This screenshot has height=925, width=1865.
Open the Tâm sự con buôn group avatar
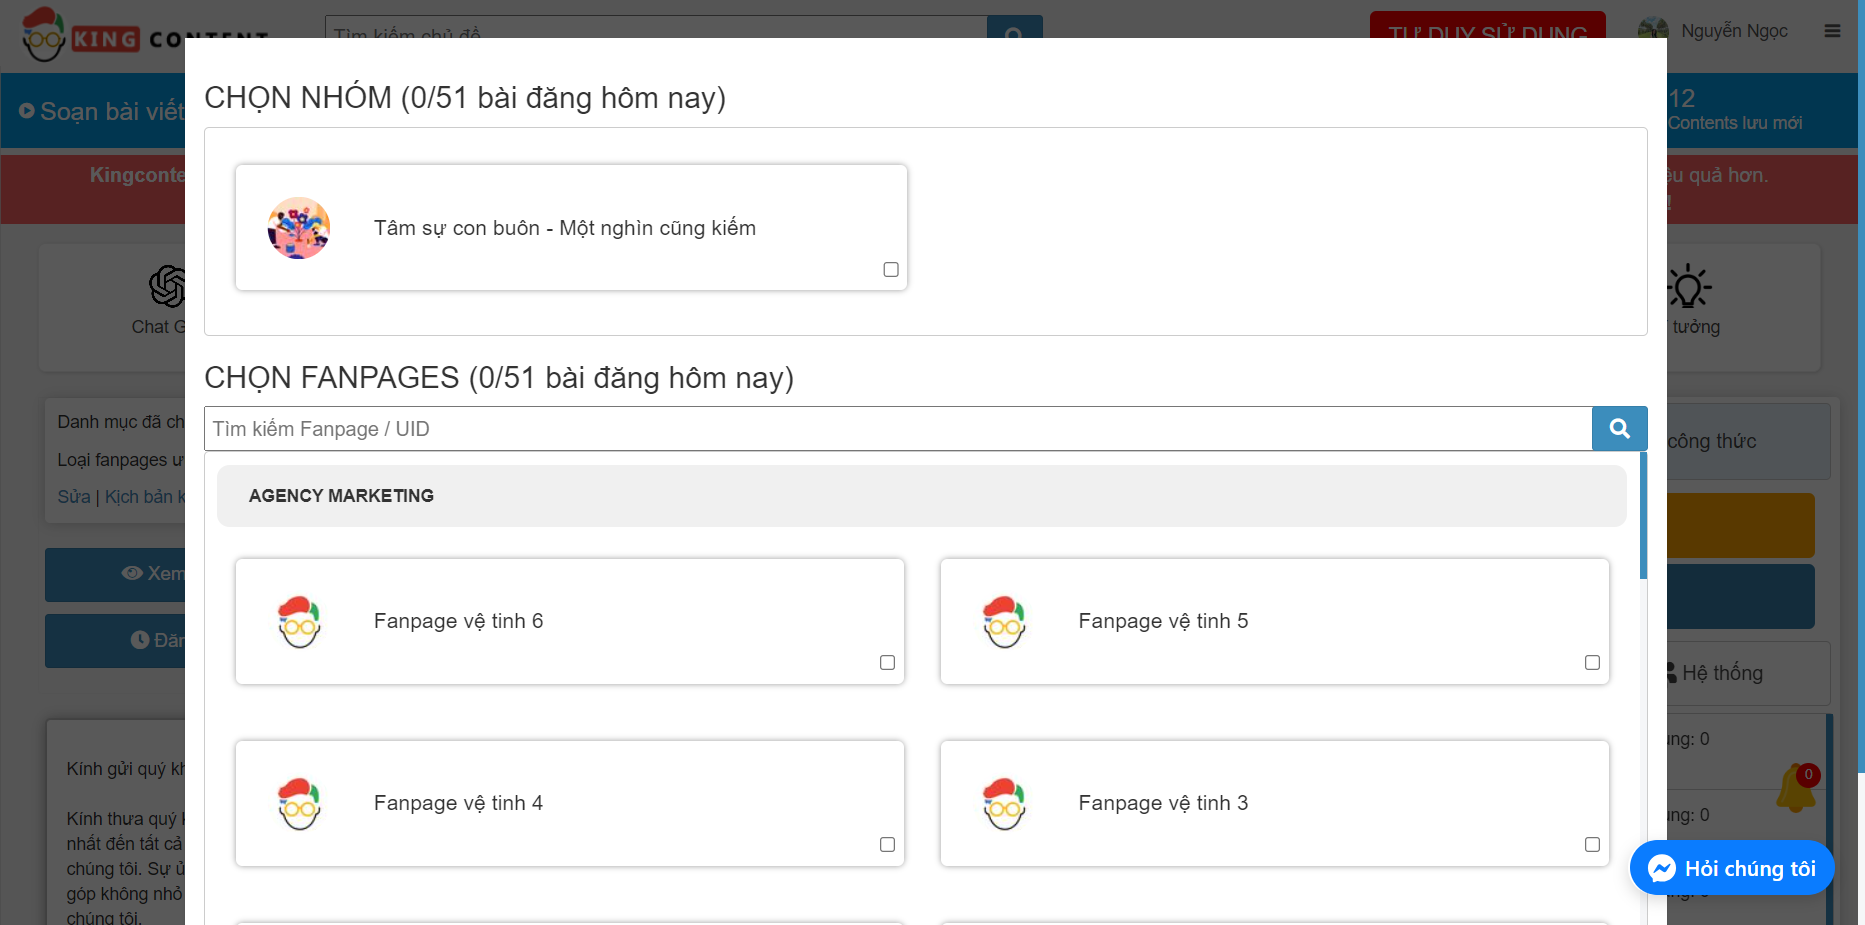tap(299, 228)
